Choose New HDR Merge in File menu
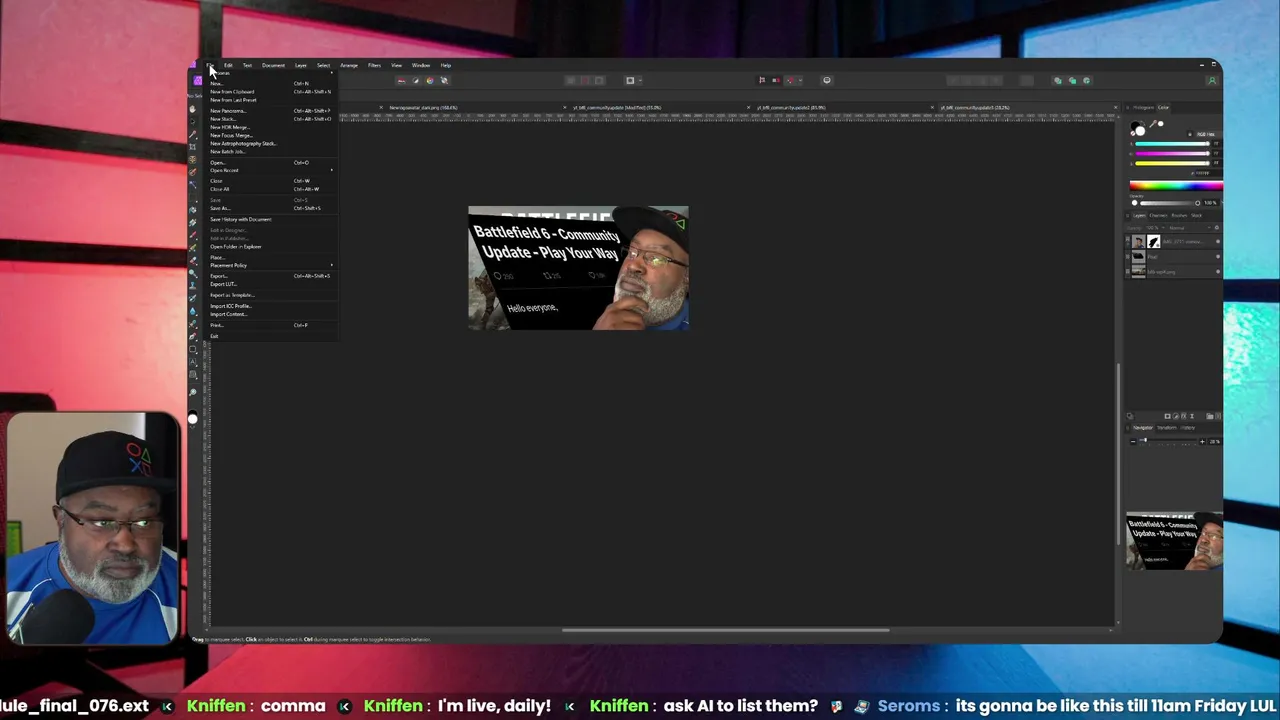 pos(271,127)
